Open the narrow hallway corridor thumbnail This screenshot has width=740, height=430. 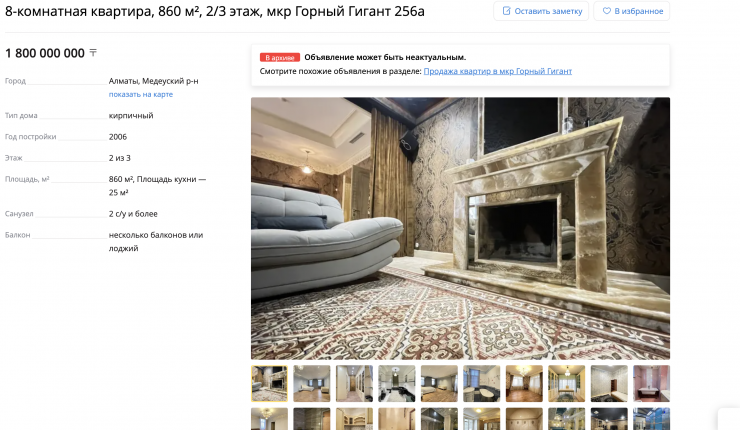click(354, 383)
